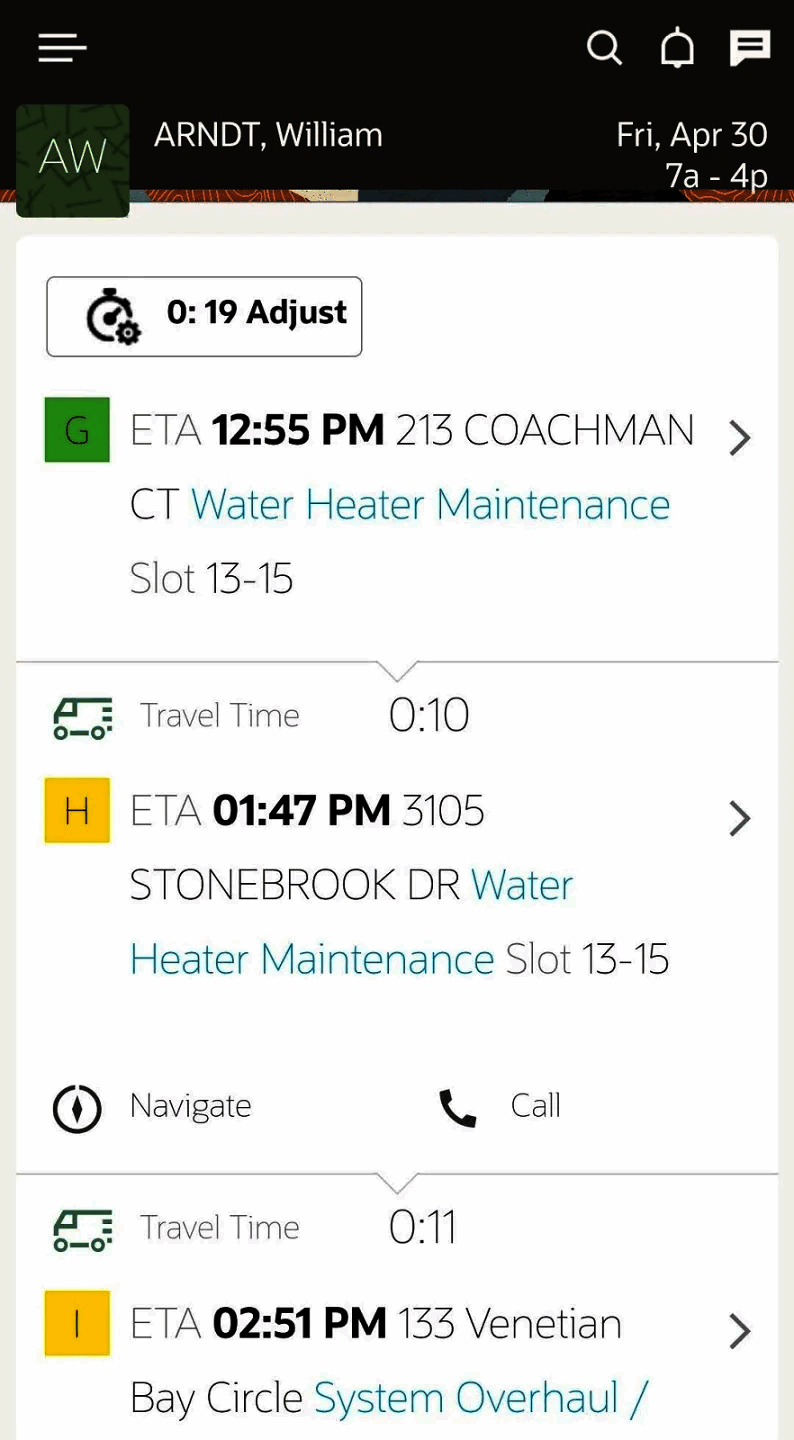Tap the search magnifier icon

(x=604, y=47)
